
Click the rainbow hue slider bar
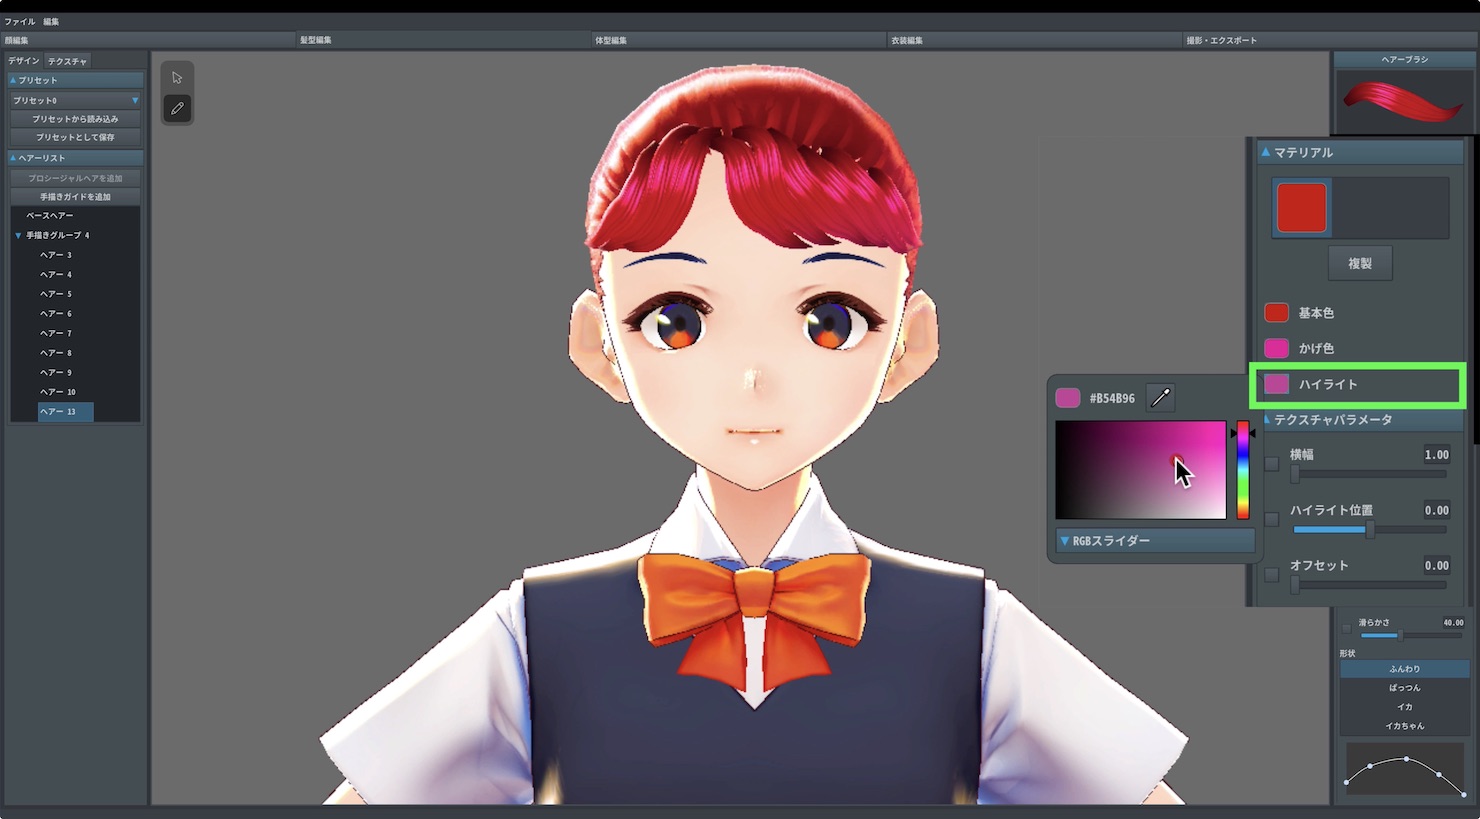point(1243,470)
